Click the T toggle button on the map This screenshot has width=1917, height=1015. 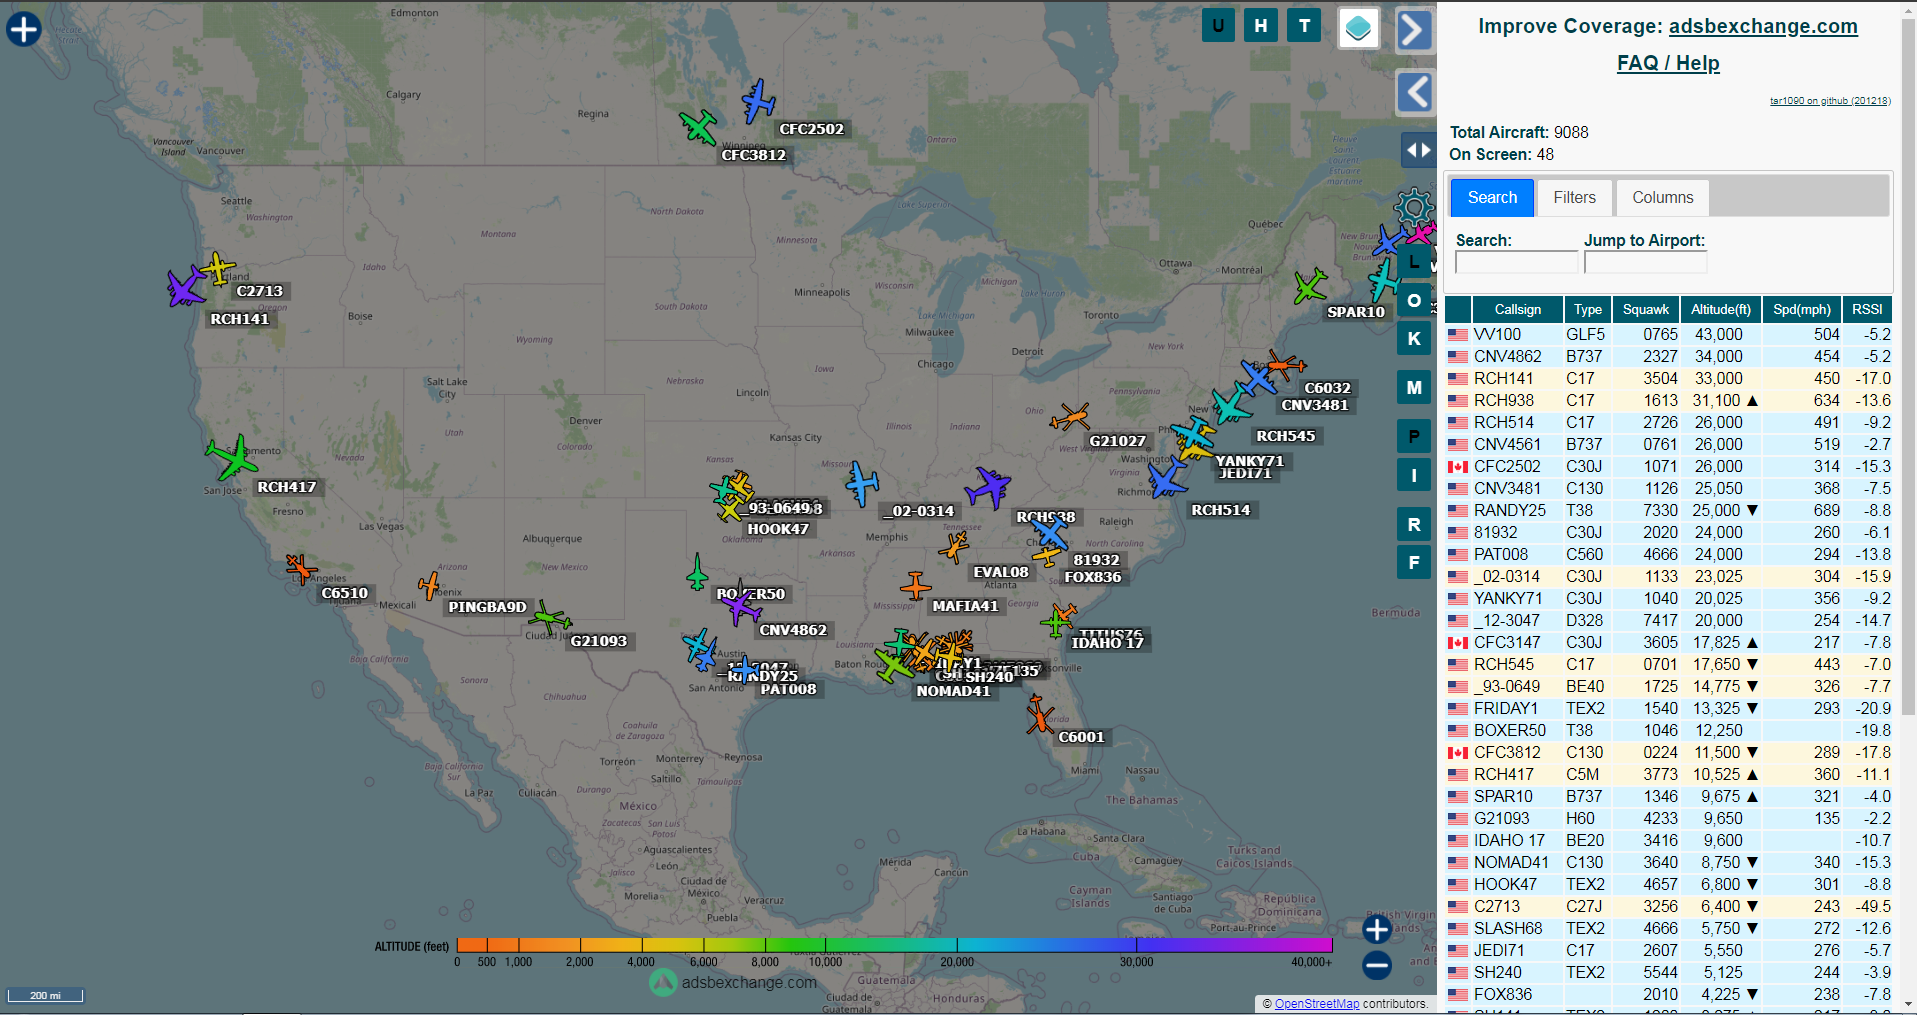tap(1304, 26)
